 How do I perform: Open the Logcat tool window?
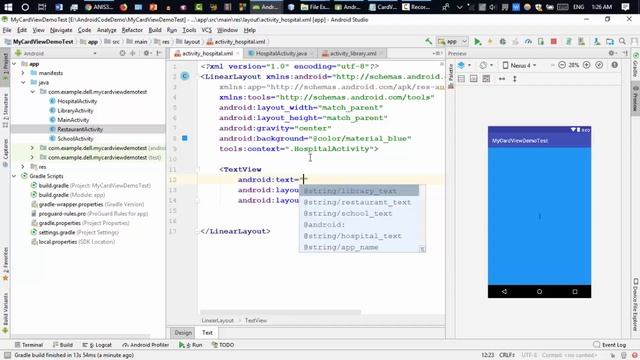click(97, 345)
